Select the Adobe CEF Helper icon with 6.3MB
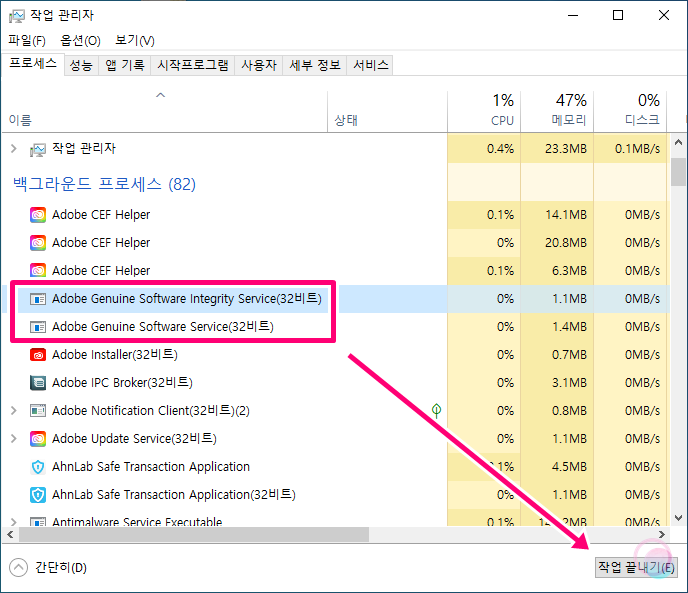This screenshot has width=688, height=593. (x=38, y=270)
